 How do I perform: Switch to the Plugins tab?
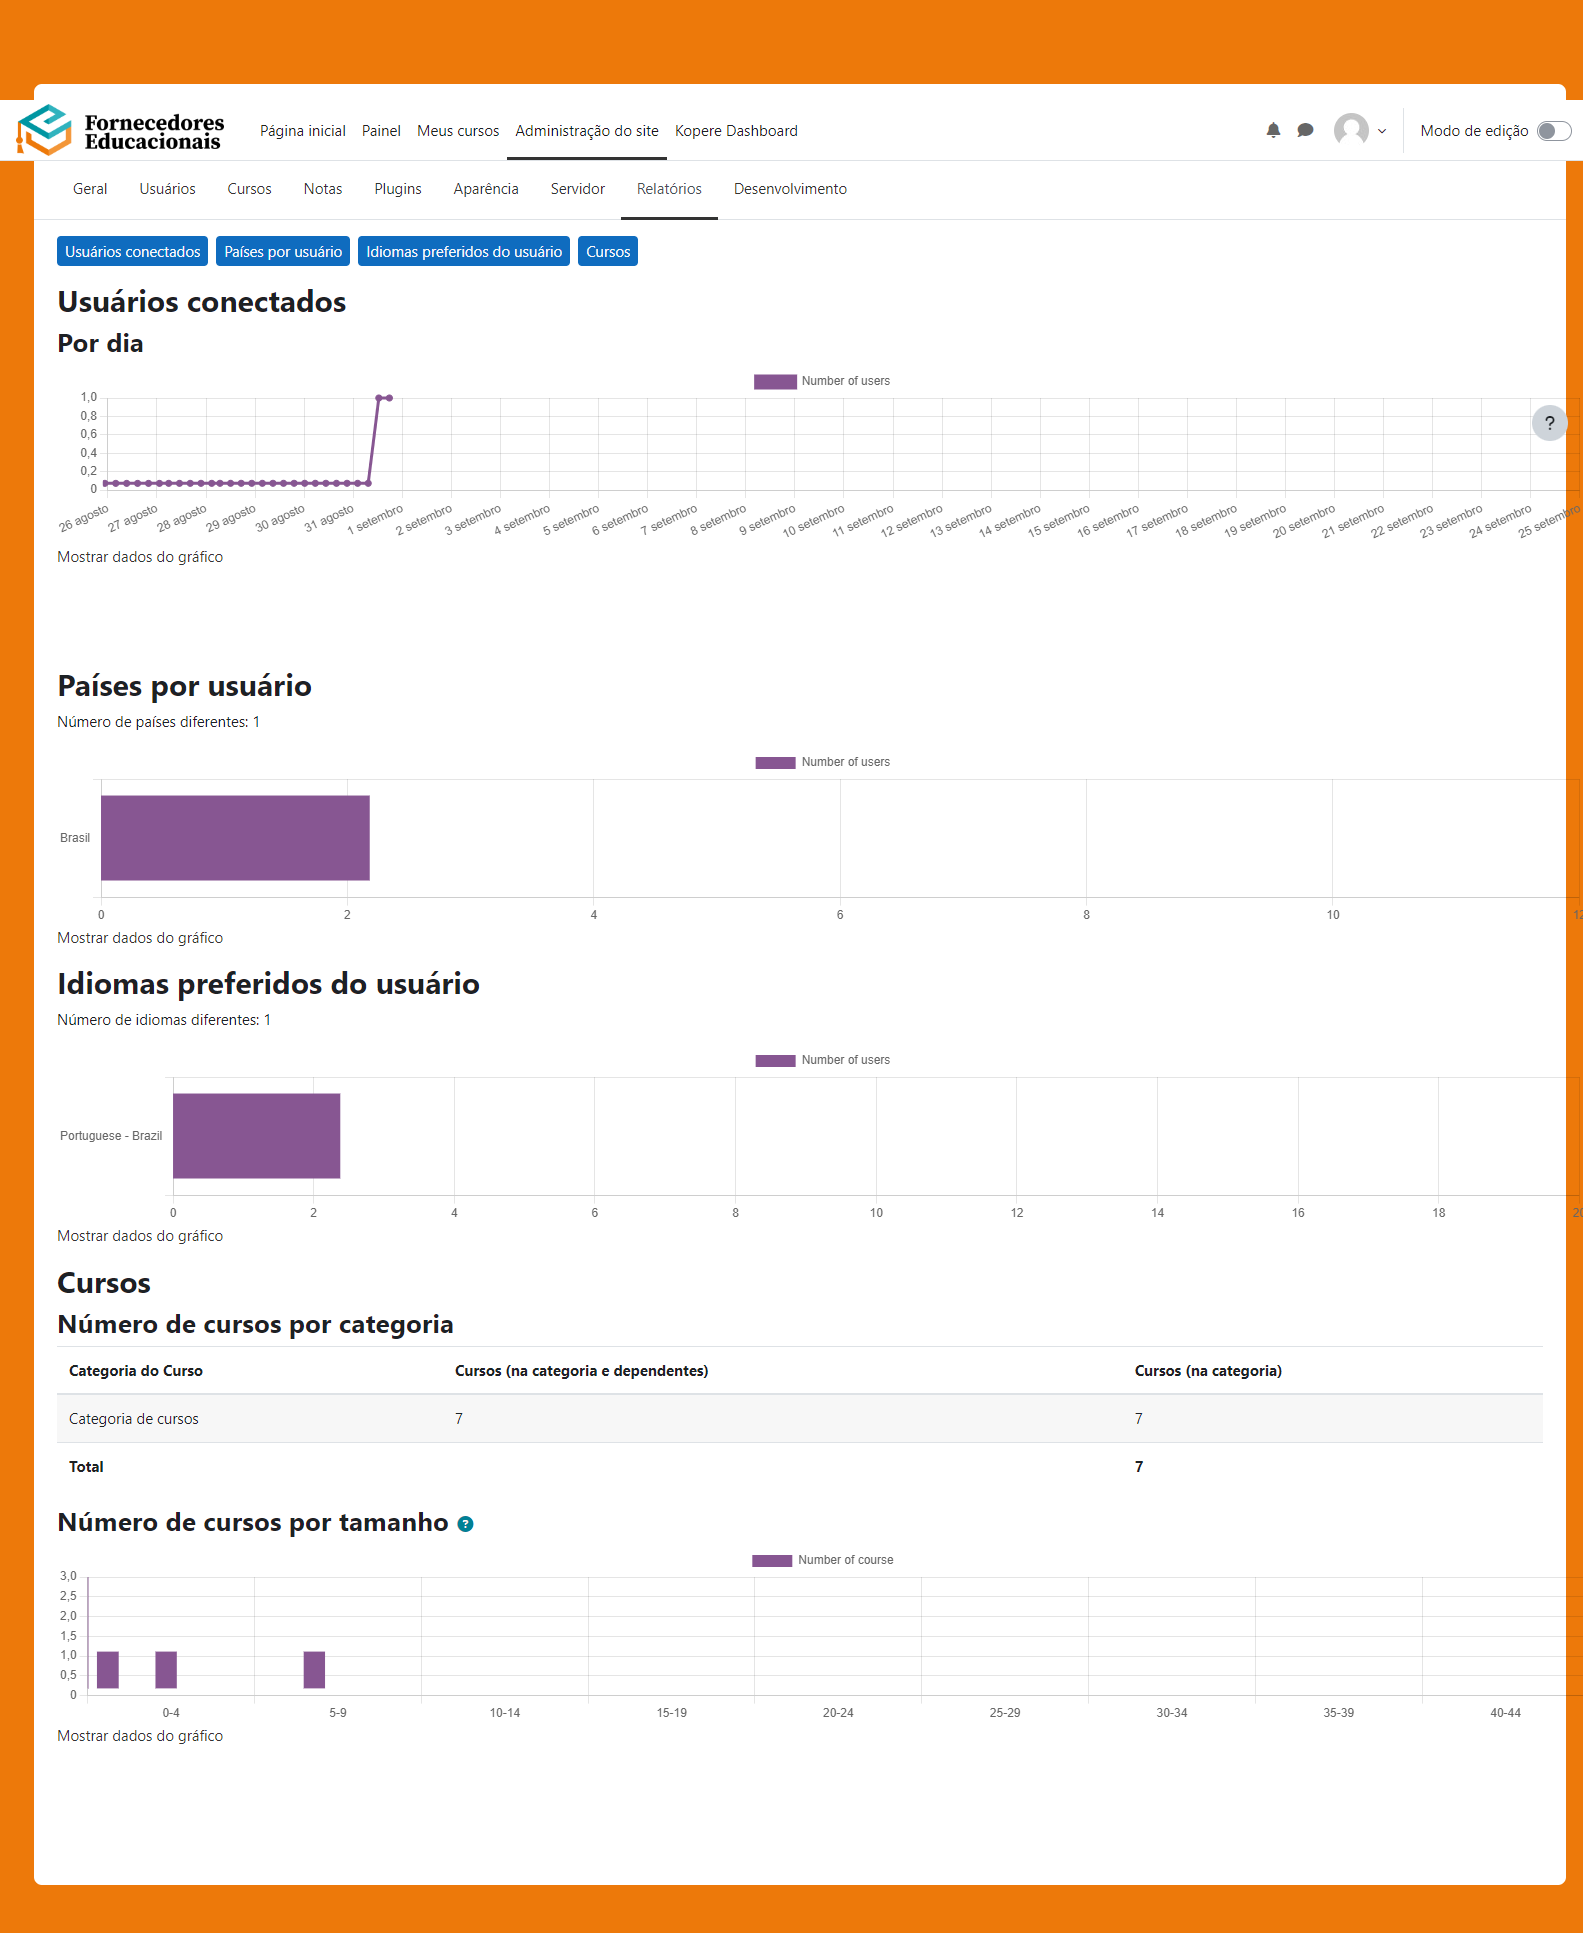point(398,189)
